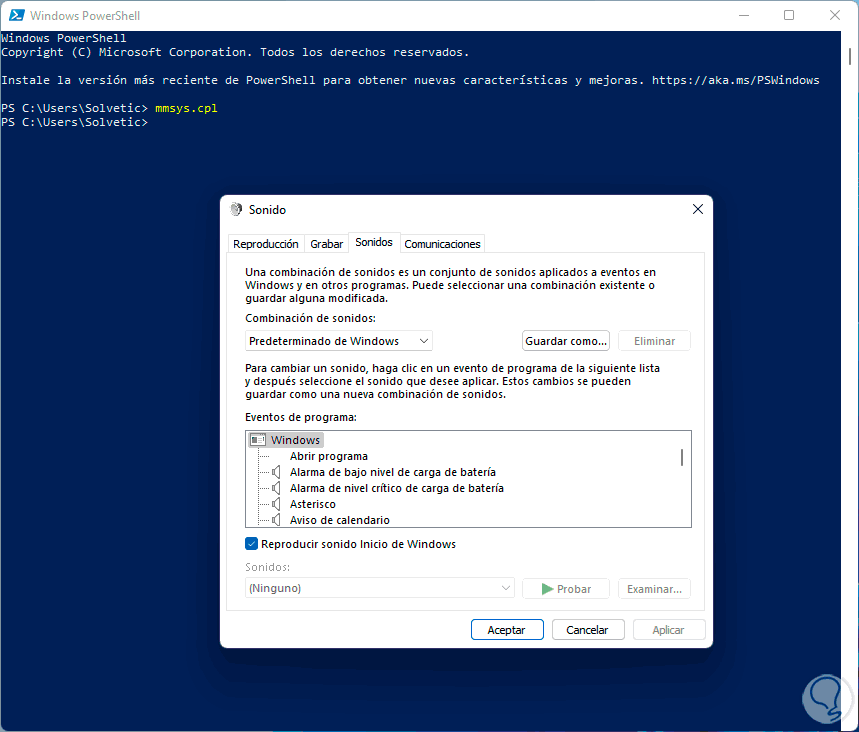The width and height of the screenshot is (859, 732).
Task: Maximize the Windows PowerShell window
Action: click(x=789, y=15)
